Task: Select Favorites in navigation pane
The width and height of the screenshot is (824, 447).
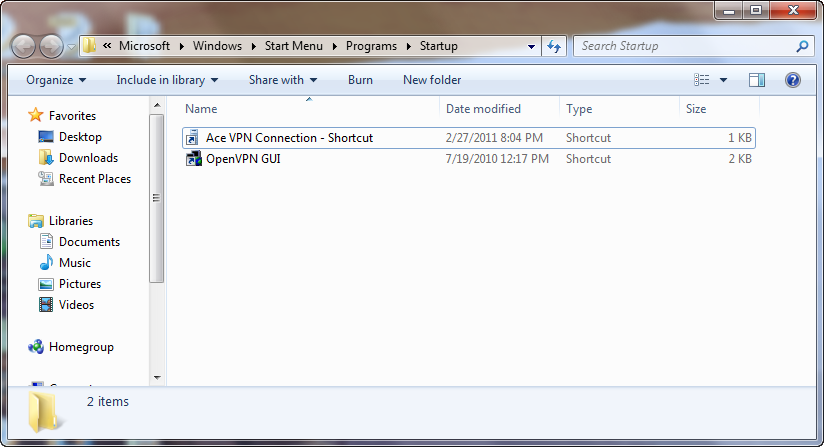Action: [72, 116]
